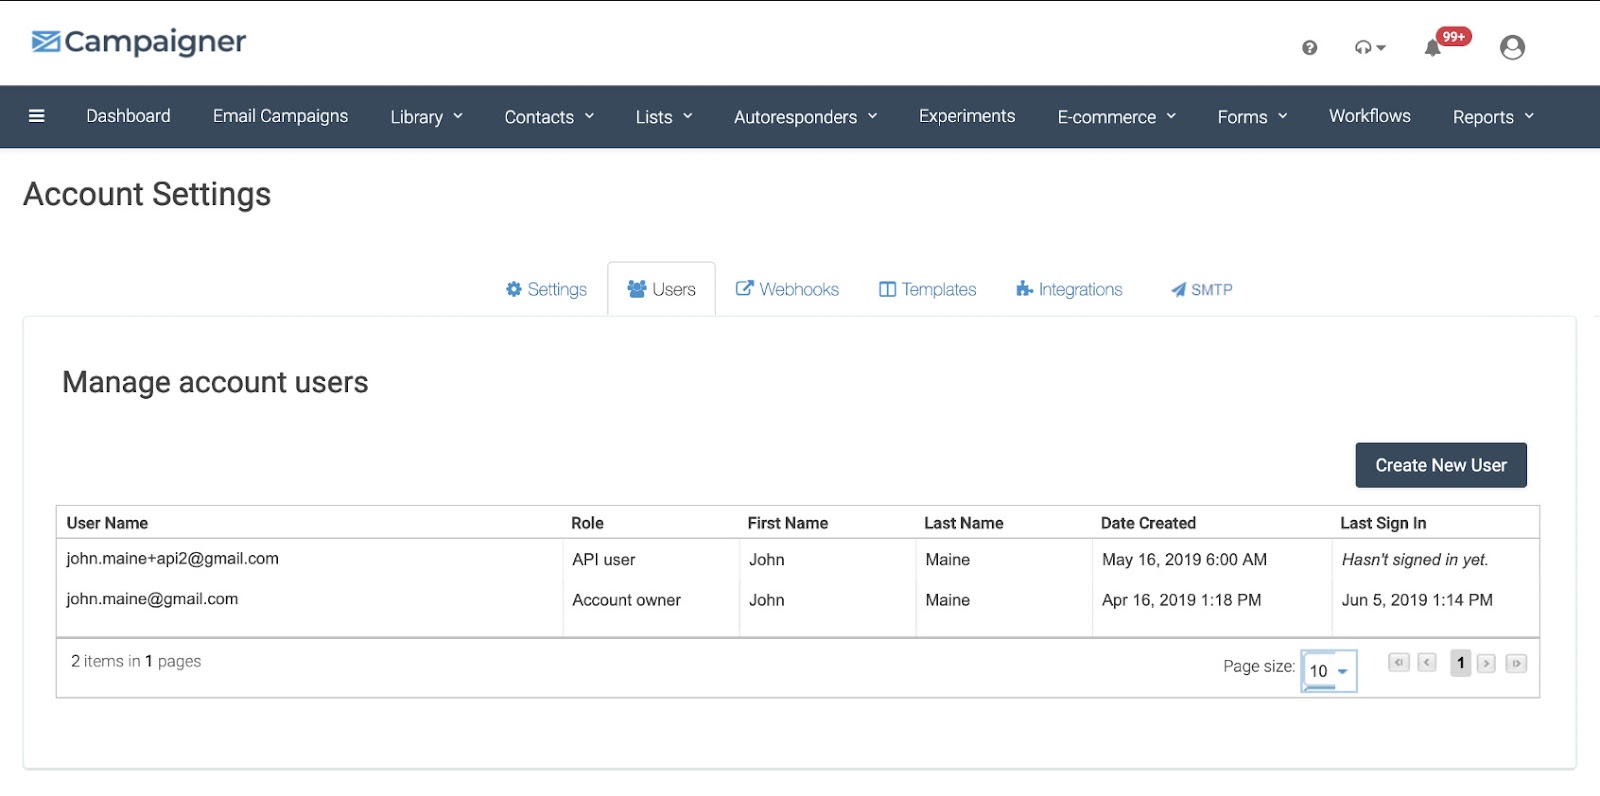
Task: Click the API user role cell
Action: (x=603, y=560)
